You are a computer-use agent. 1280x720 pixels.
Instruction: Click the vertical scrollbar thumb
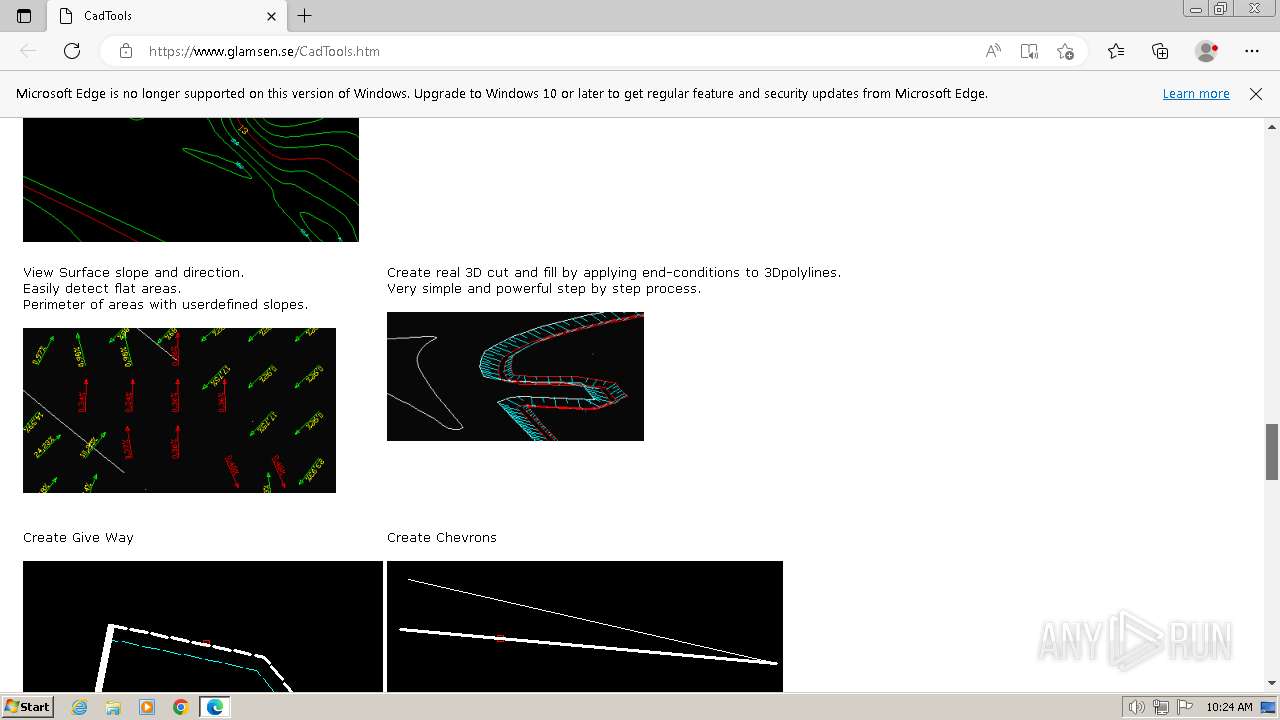click(1272, 452)
